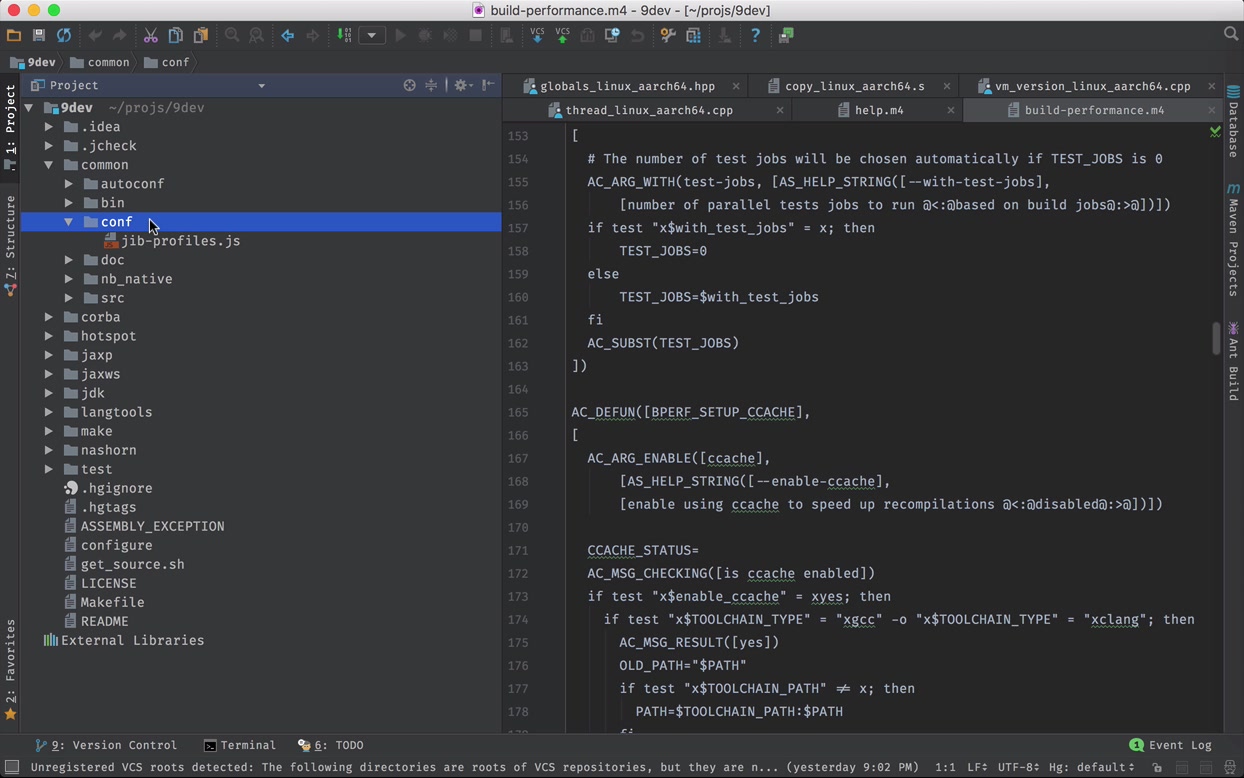This screenshot has height=778, width=1244.
Task: Click the Open file toolbar icon
Action: [x=14, y=35]
